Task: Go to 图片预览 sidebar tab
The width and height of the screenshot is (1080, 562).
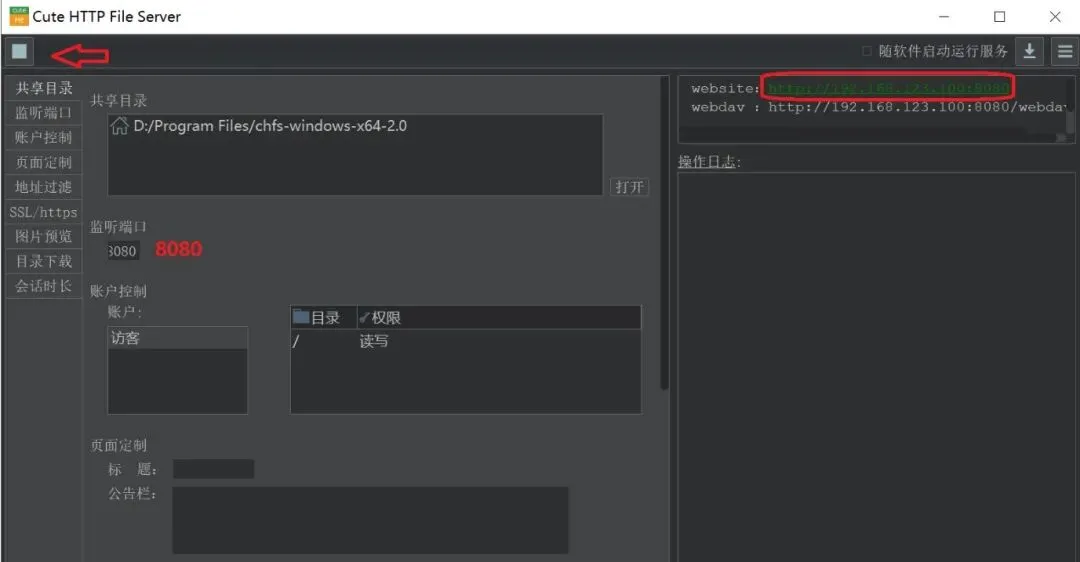Action: point(44,236)
